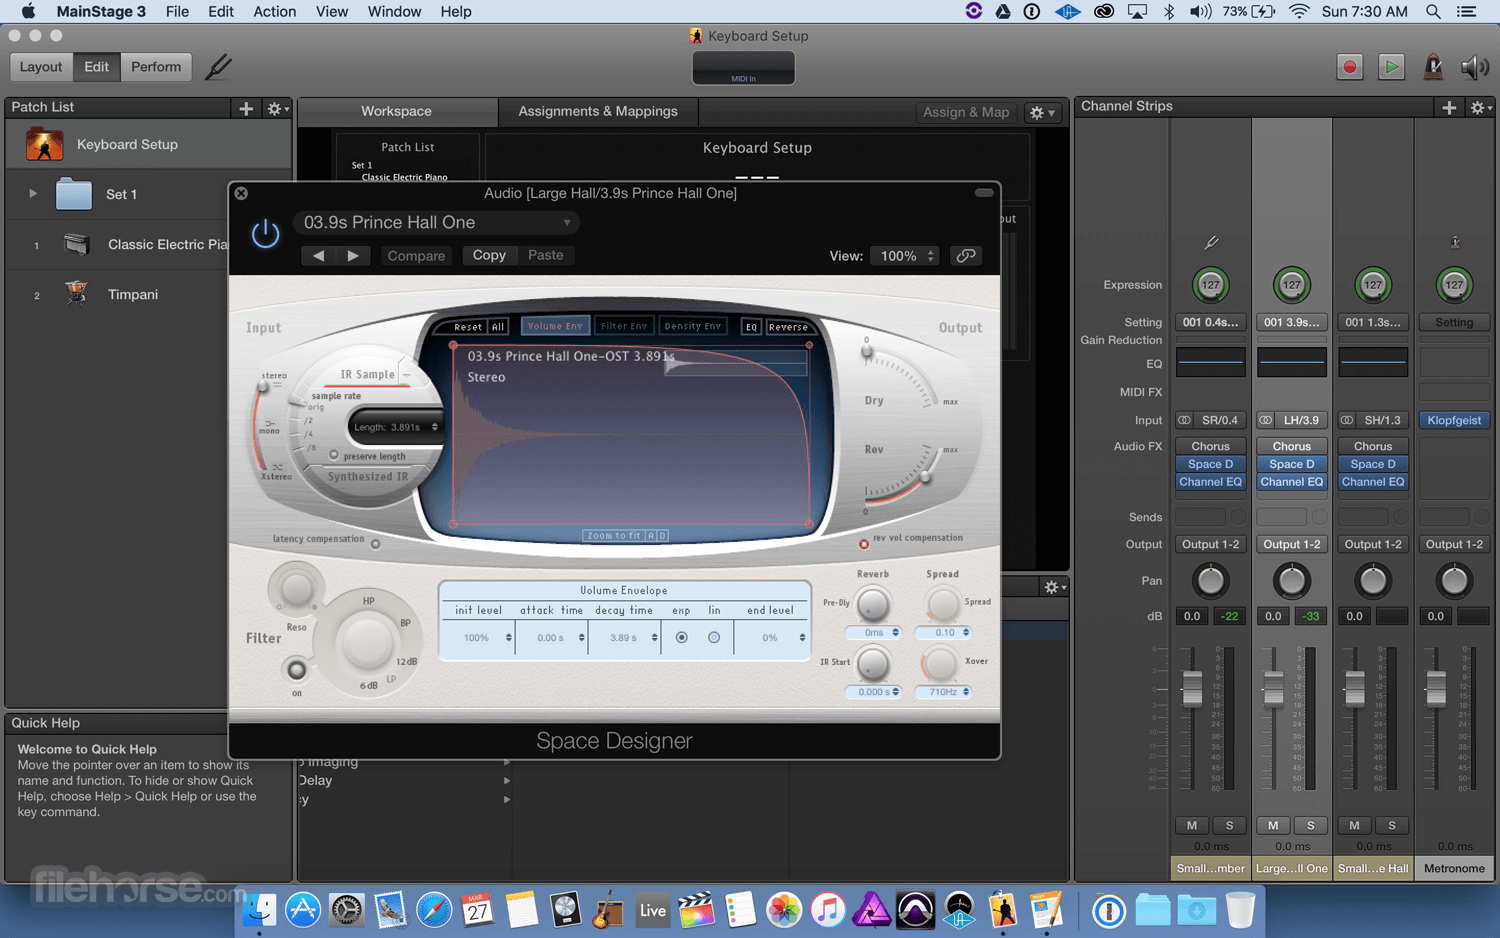Screen dimensions: 1500x938
Task: Go to the next Space Designer preset
Action: point(353,256)
